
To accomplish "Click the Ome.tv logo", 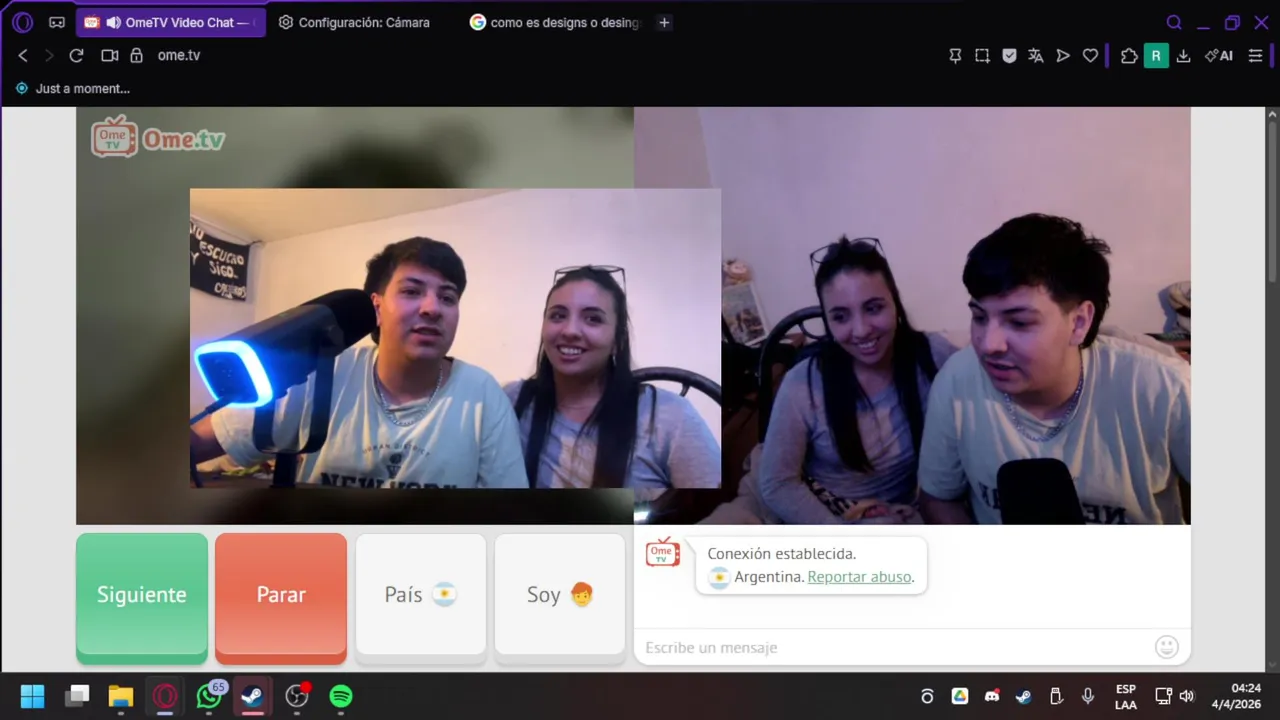I will [158, 138].
